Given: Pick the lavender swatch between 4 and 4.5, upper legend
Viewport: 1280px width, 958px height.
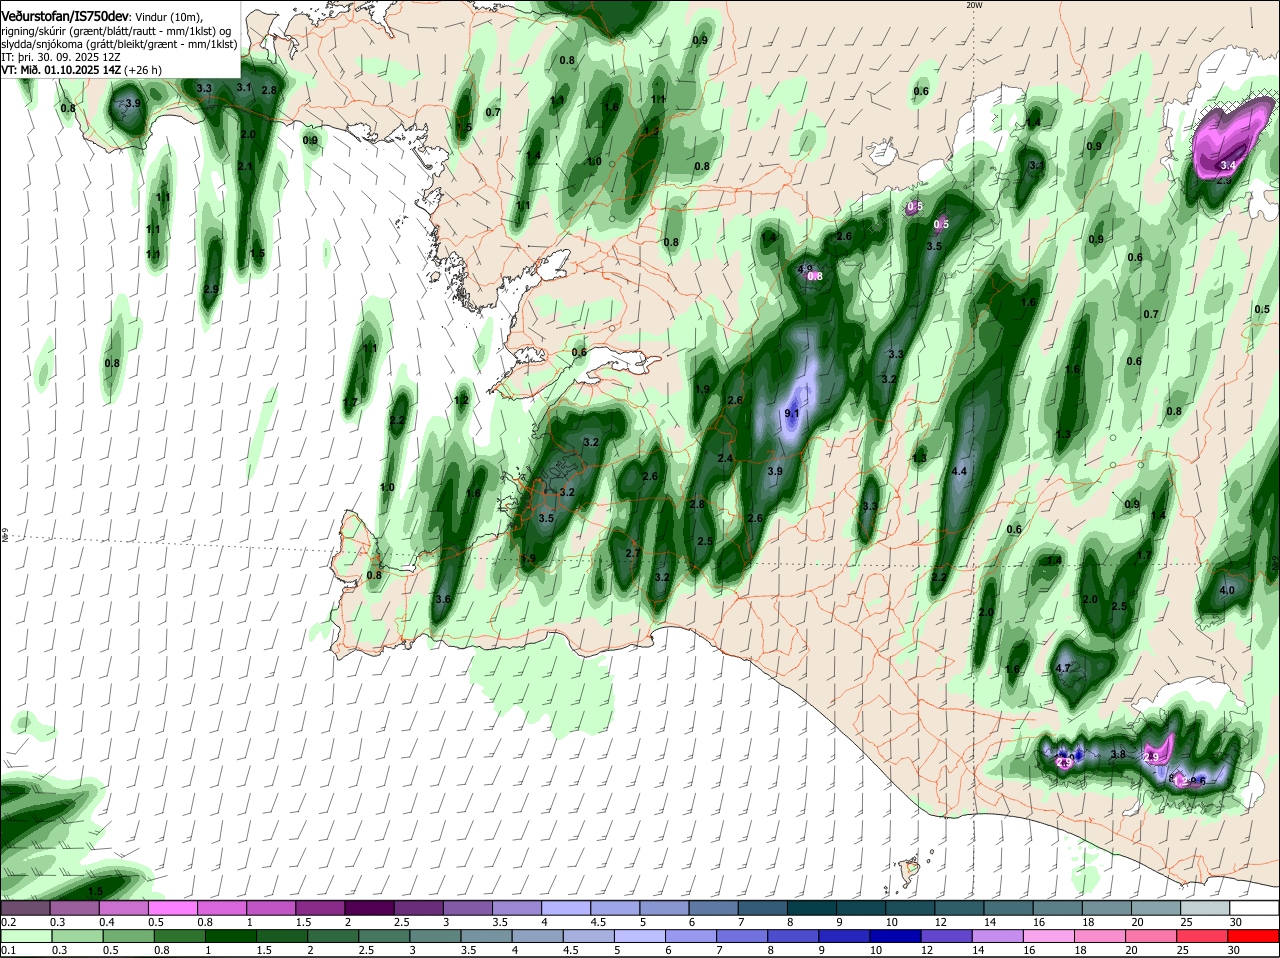Looking at the screenshot, I should [566, 908].
